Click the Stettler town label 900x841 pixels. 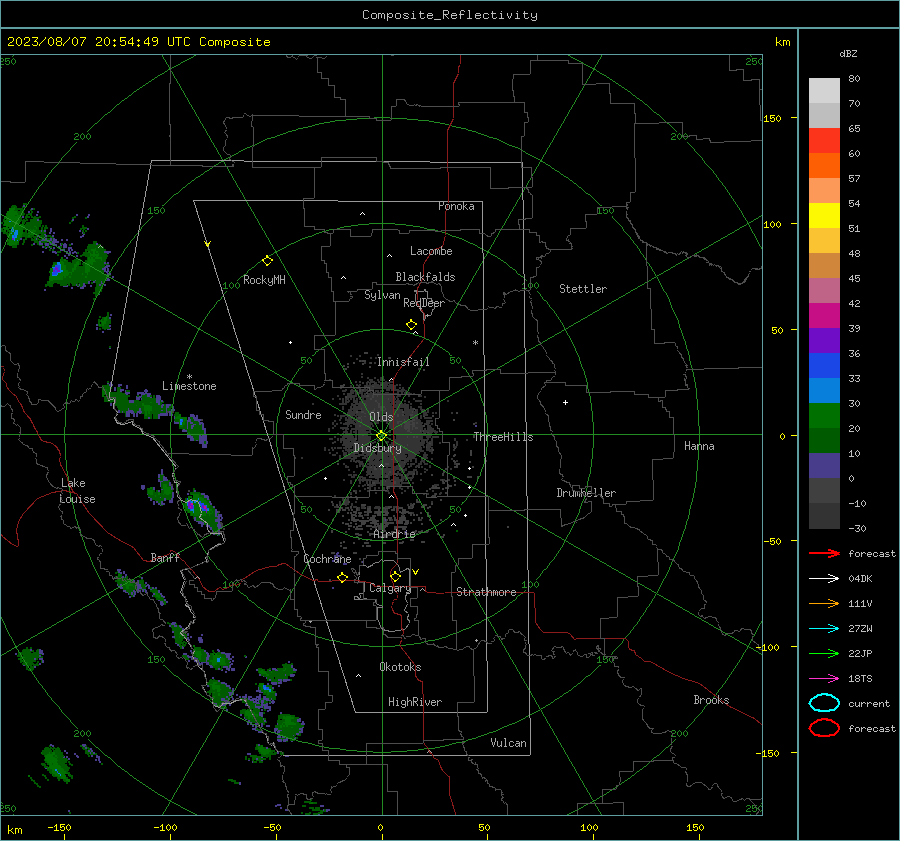click(583, 289)
